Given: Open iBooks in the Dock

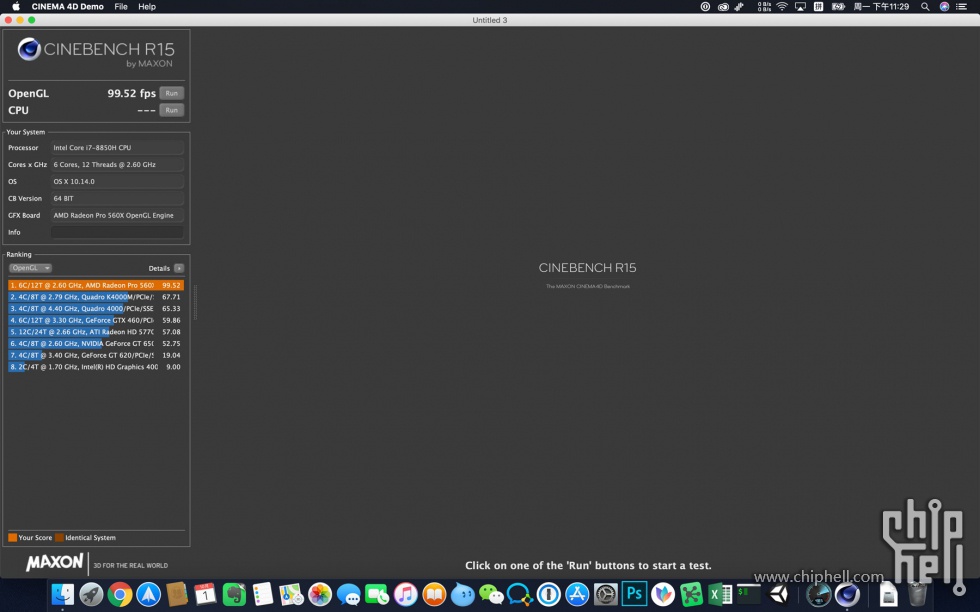Looking at the screenshot, I should click(x=434, y=594).
